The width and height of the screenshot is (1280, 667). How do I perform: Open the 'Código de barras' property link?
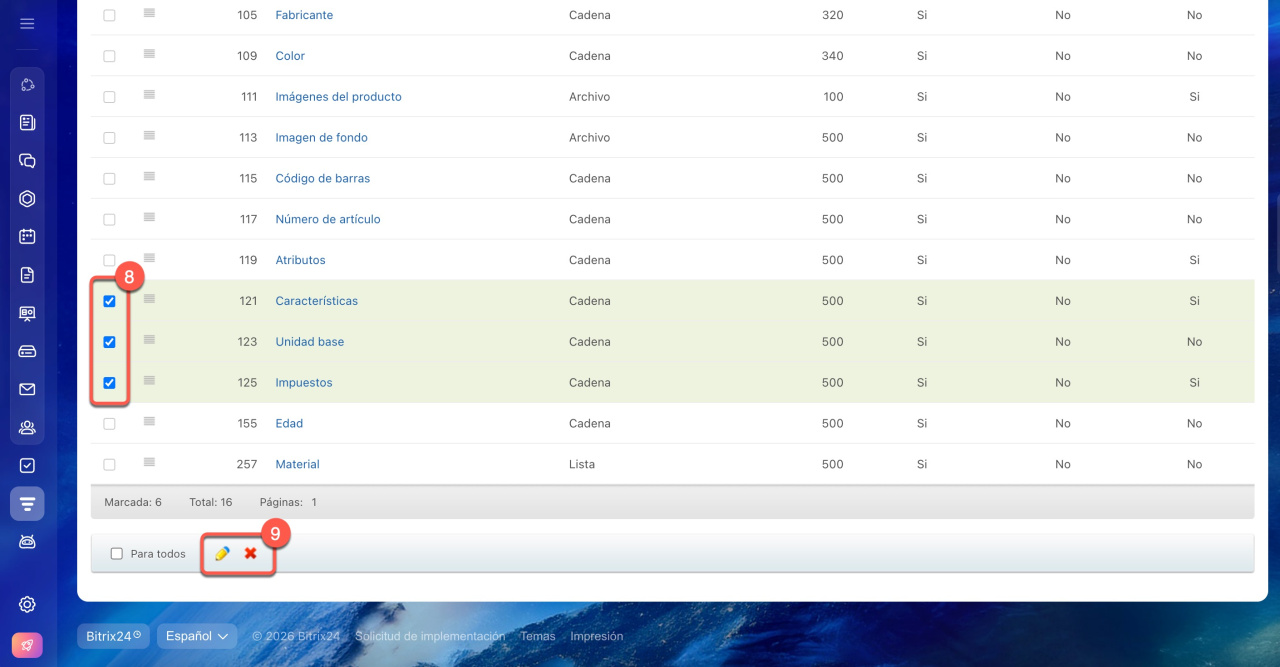click(x=322, y=179)
